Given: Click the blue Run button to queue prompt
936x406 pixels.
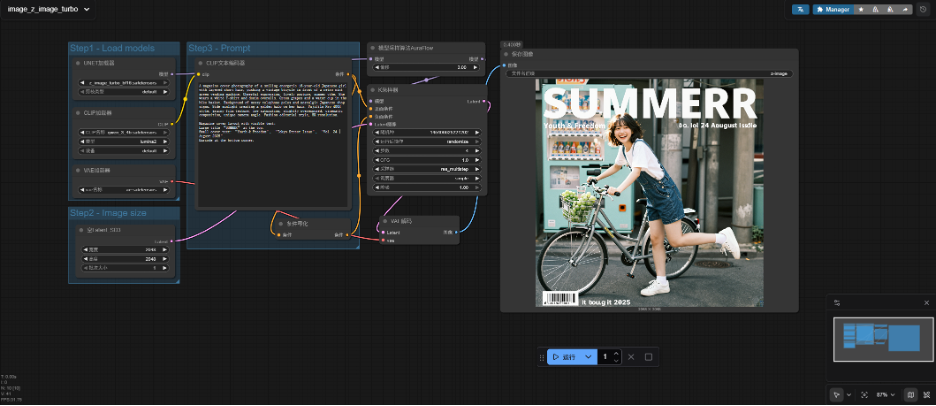Looking at the screenshot, I should click(x=564, y=357).
